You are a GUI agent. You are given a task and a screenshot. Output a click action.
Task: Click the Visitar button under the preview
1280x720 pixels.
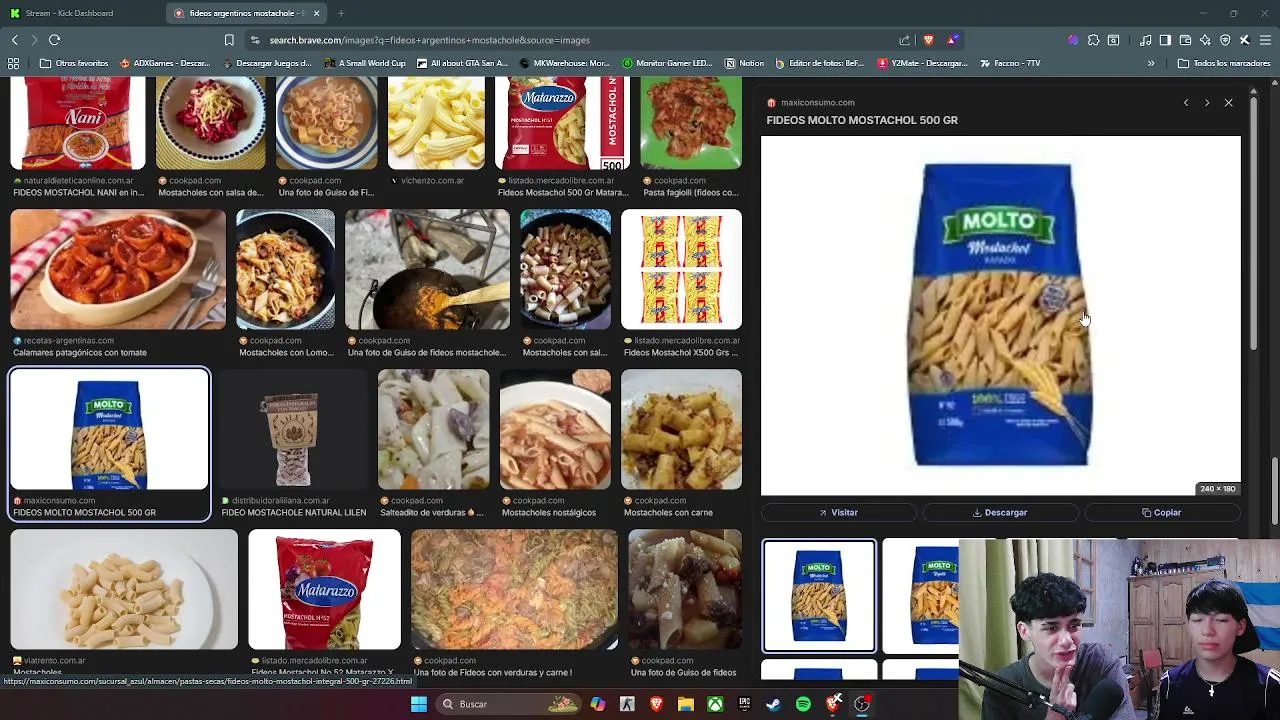(838, 513)
